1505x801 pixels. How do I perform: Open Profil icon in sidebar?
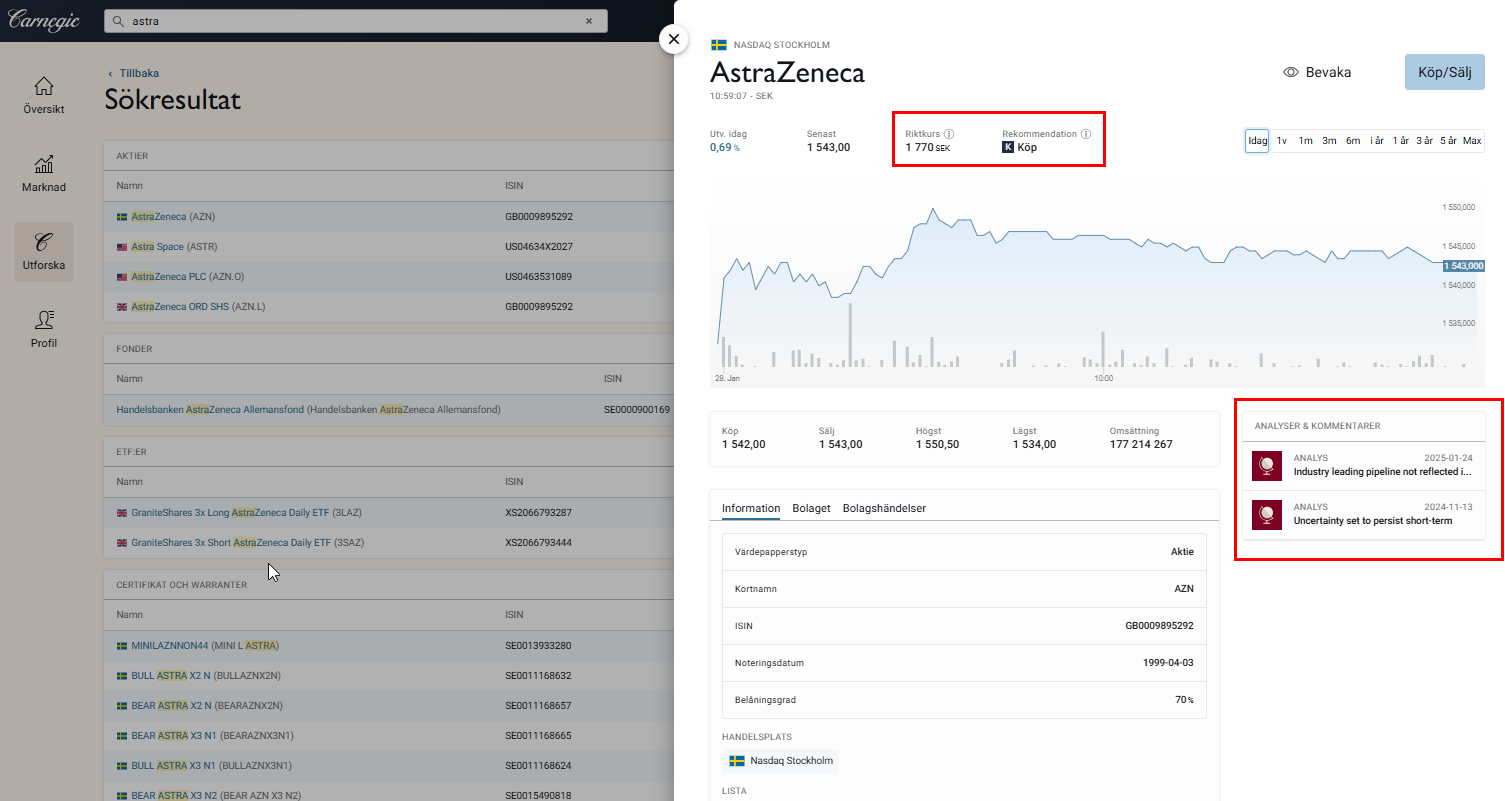pyautogui.click(x=44, y=320)
